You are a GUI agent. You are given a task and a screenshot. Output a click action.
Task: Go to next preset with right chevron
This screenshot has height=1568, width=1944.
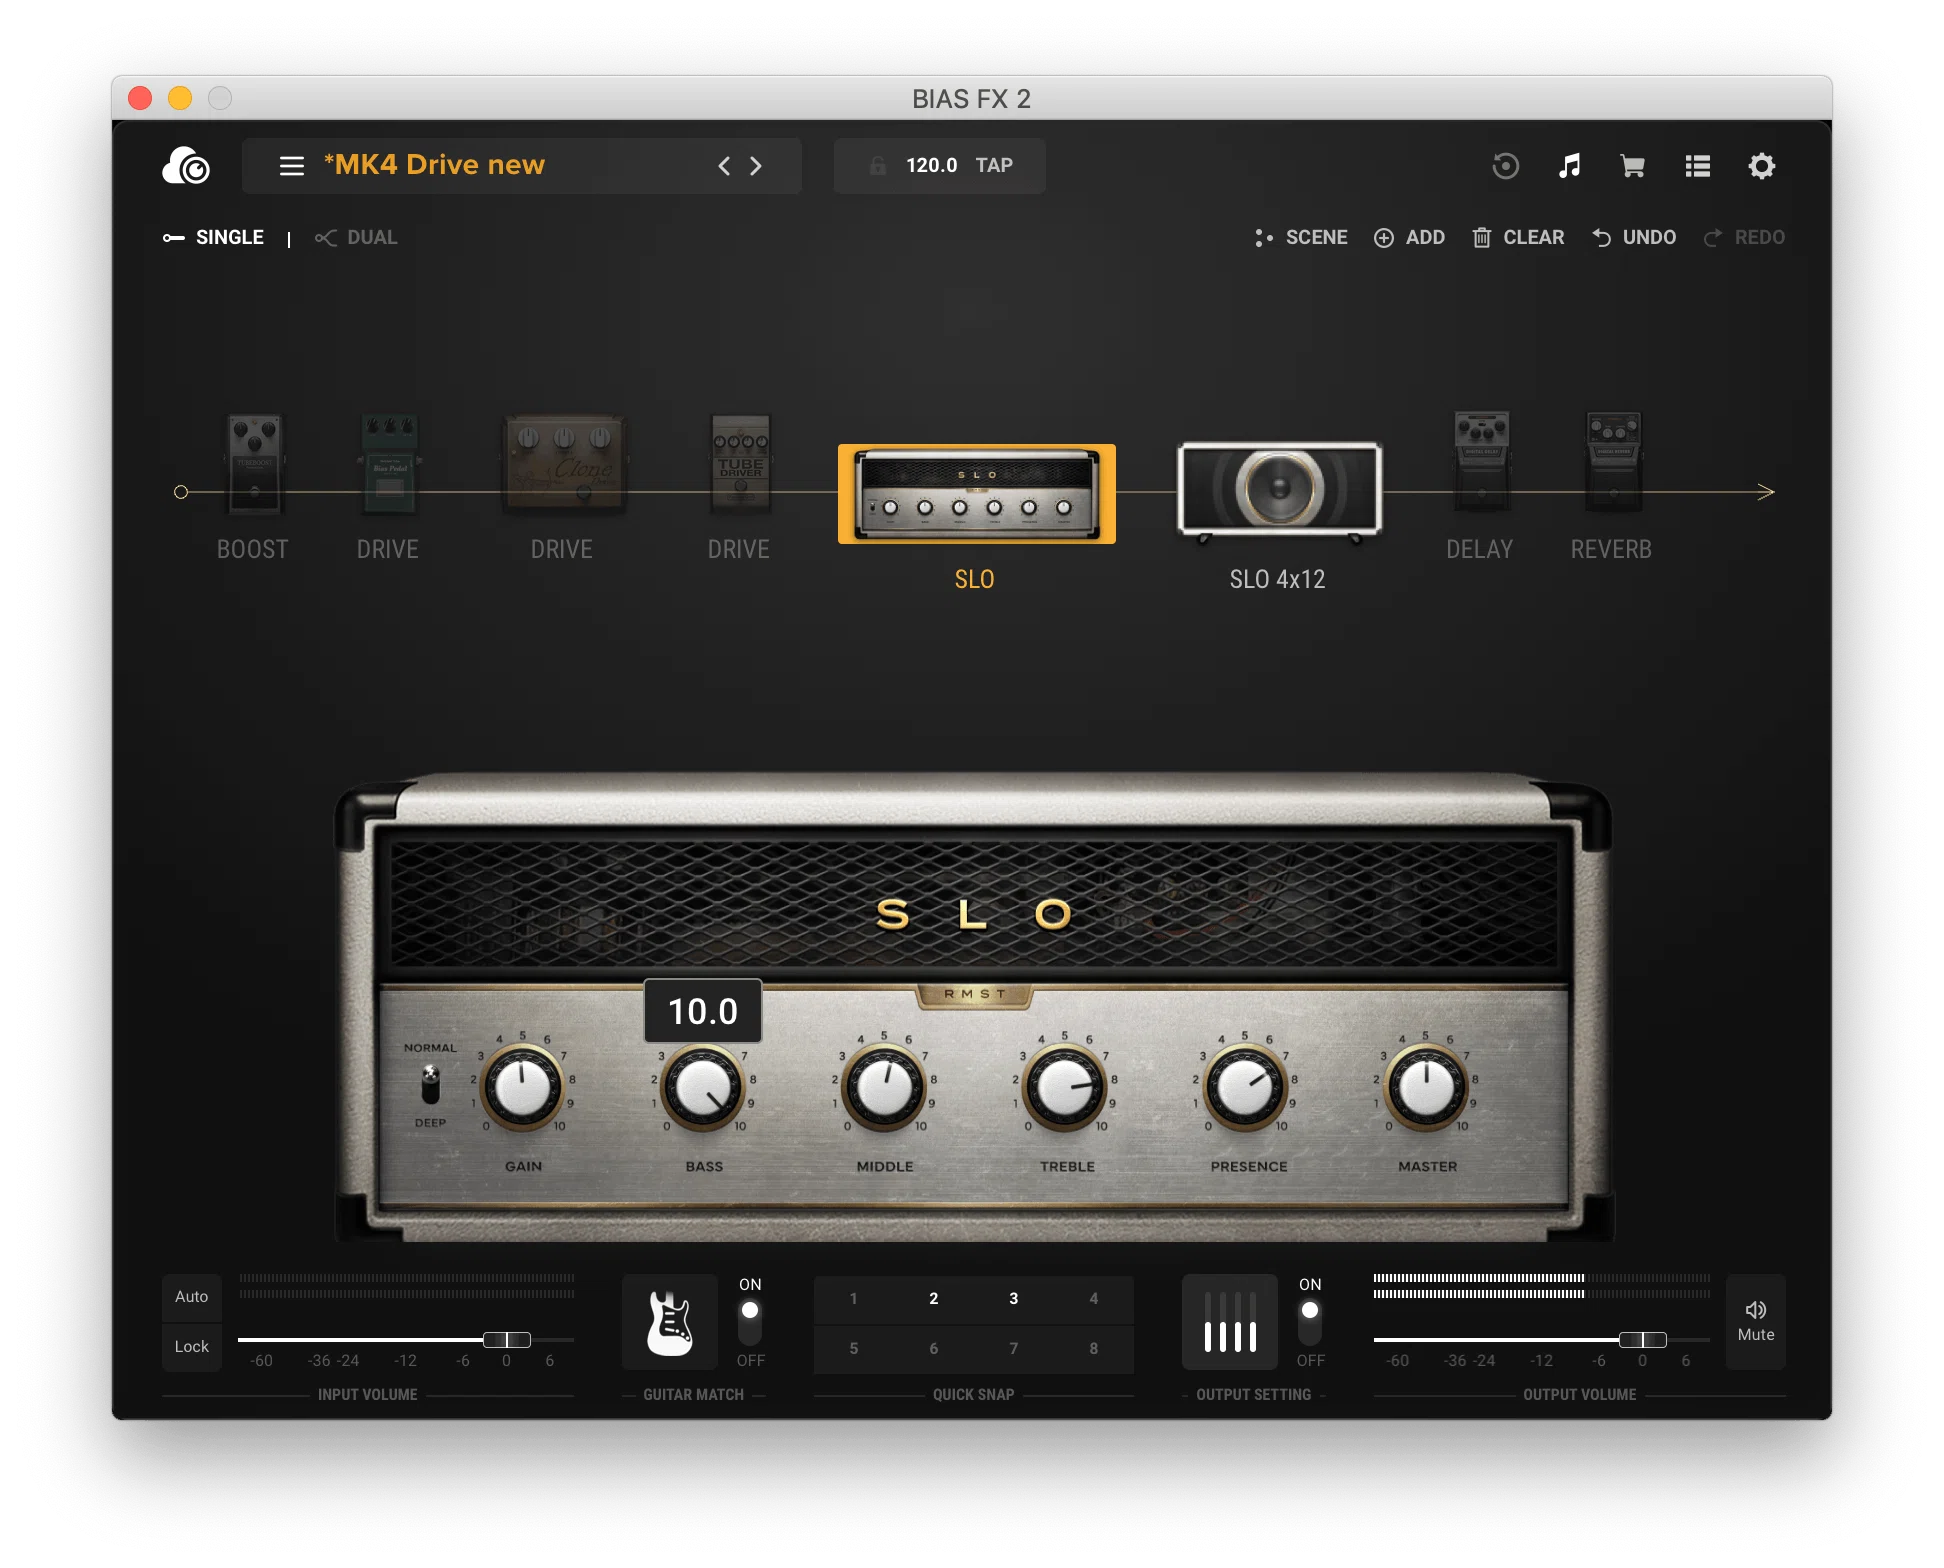pyautogui.click(x=756, y=166)
